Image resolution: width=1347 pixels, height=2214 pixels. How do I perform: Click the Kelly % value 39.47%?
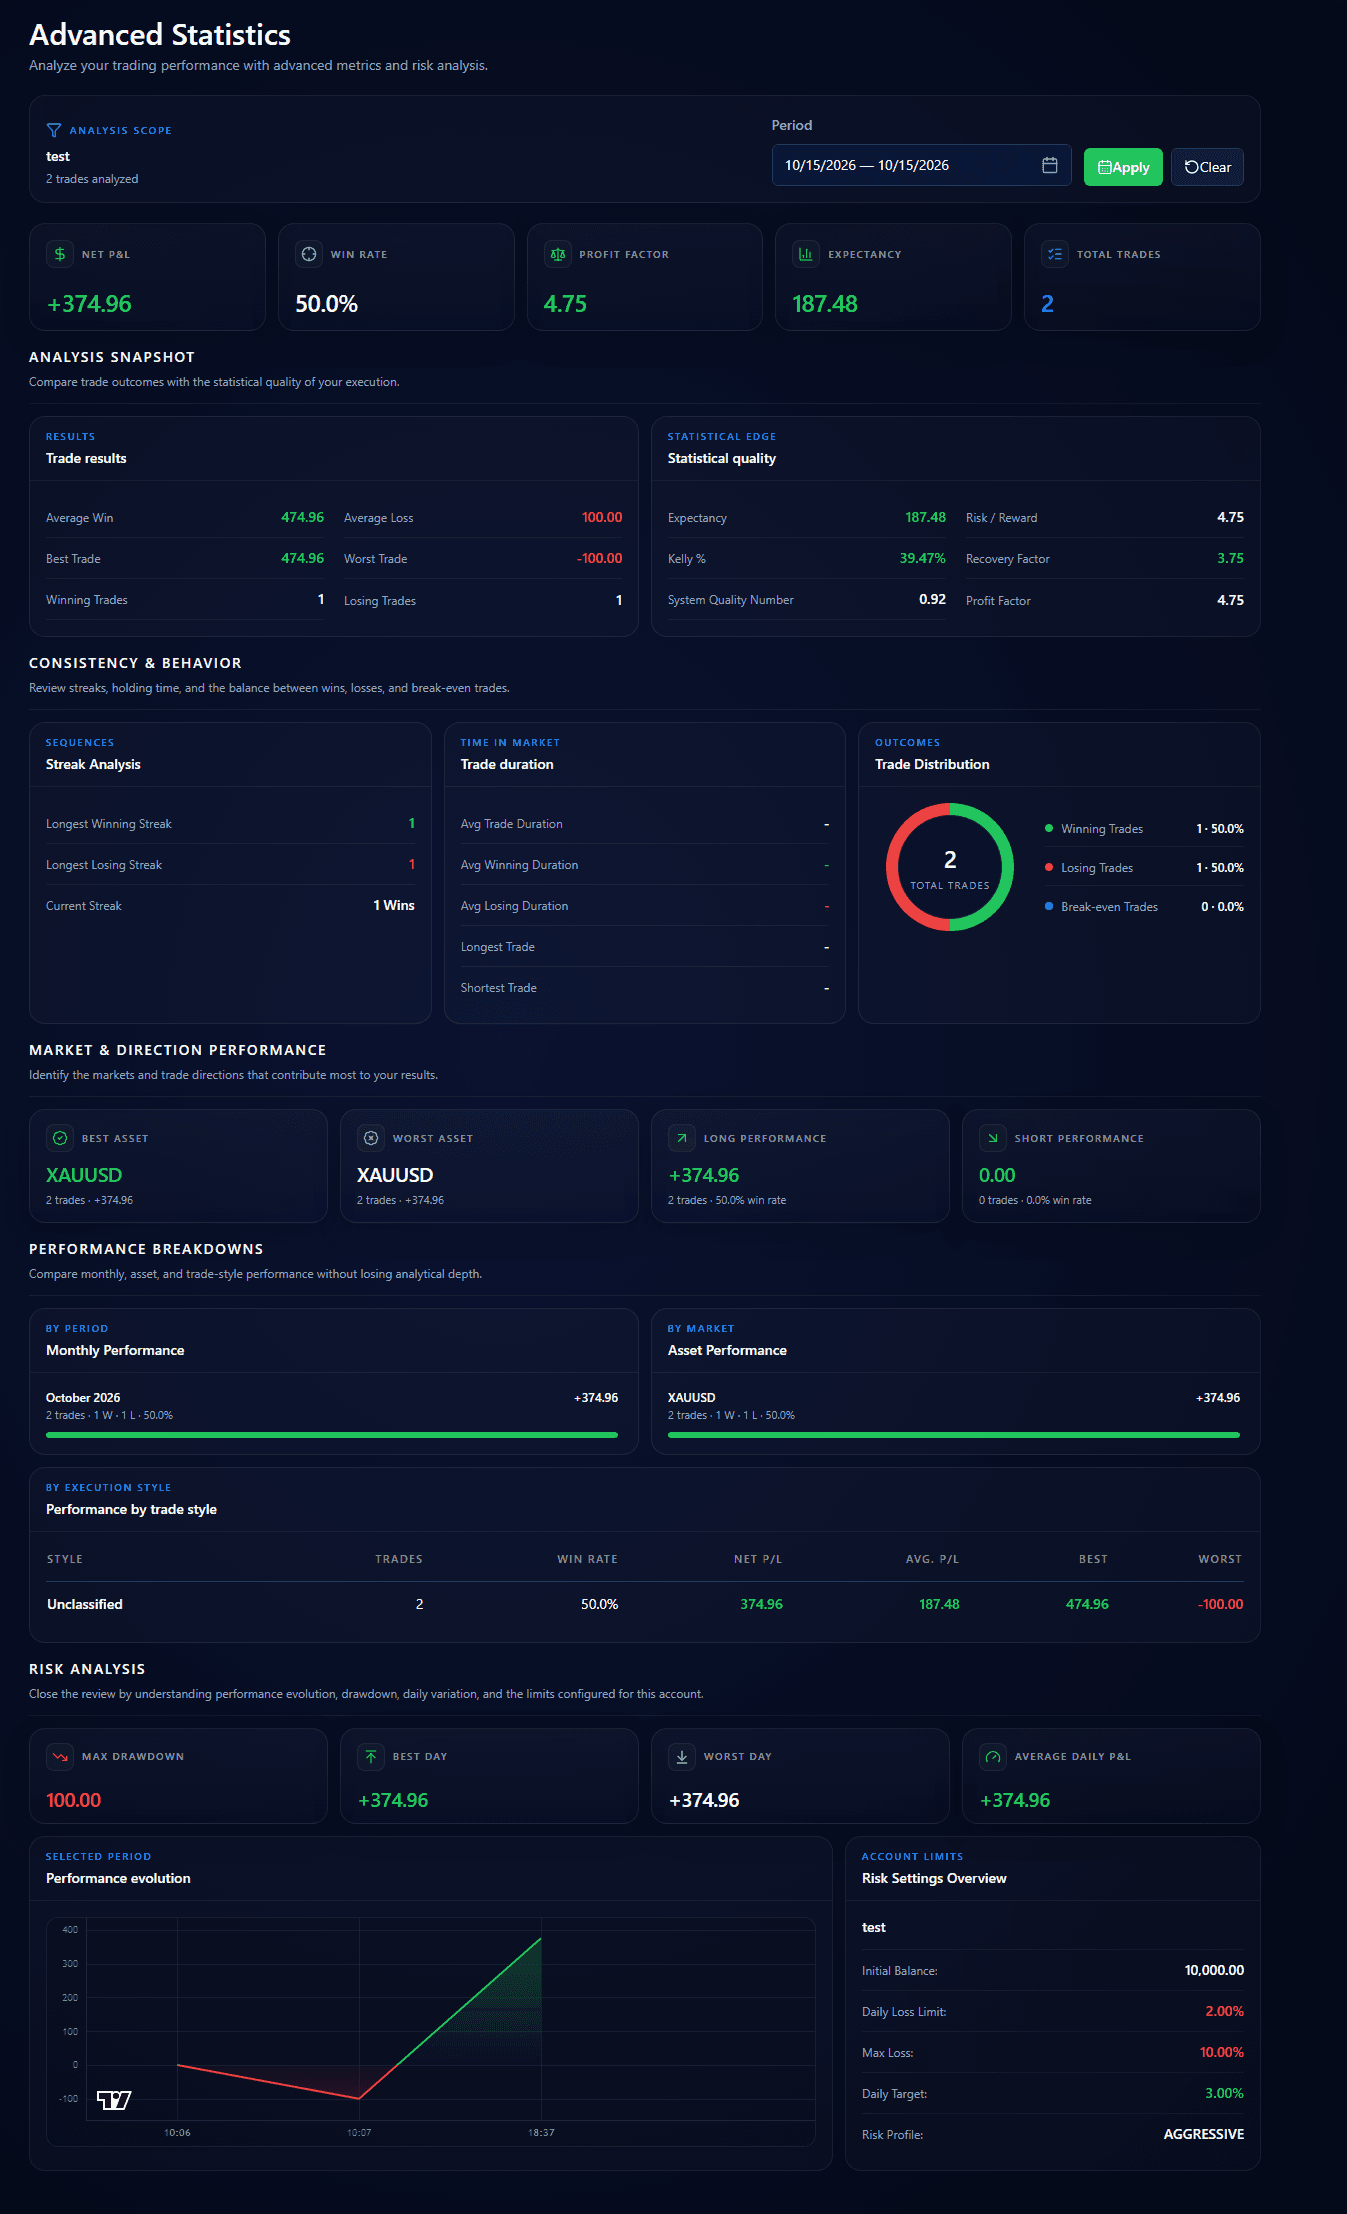coord(922,558)
